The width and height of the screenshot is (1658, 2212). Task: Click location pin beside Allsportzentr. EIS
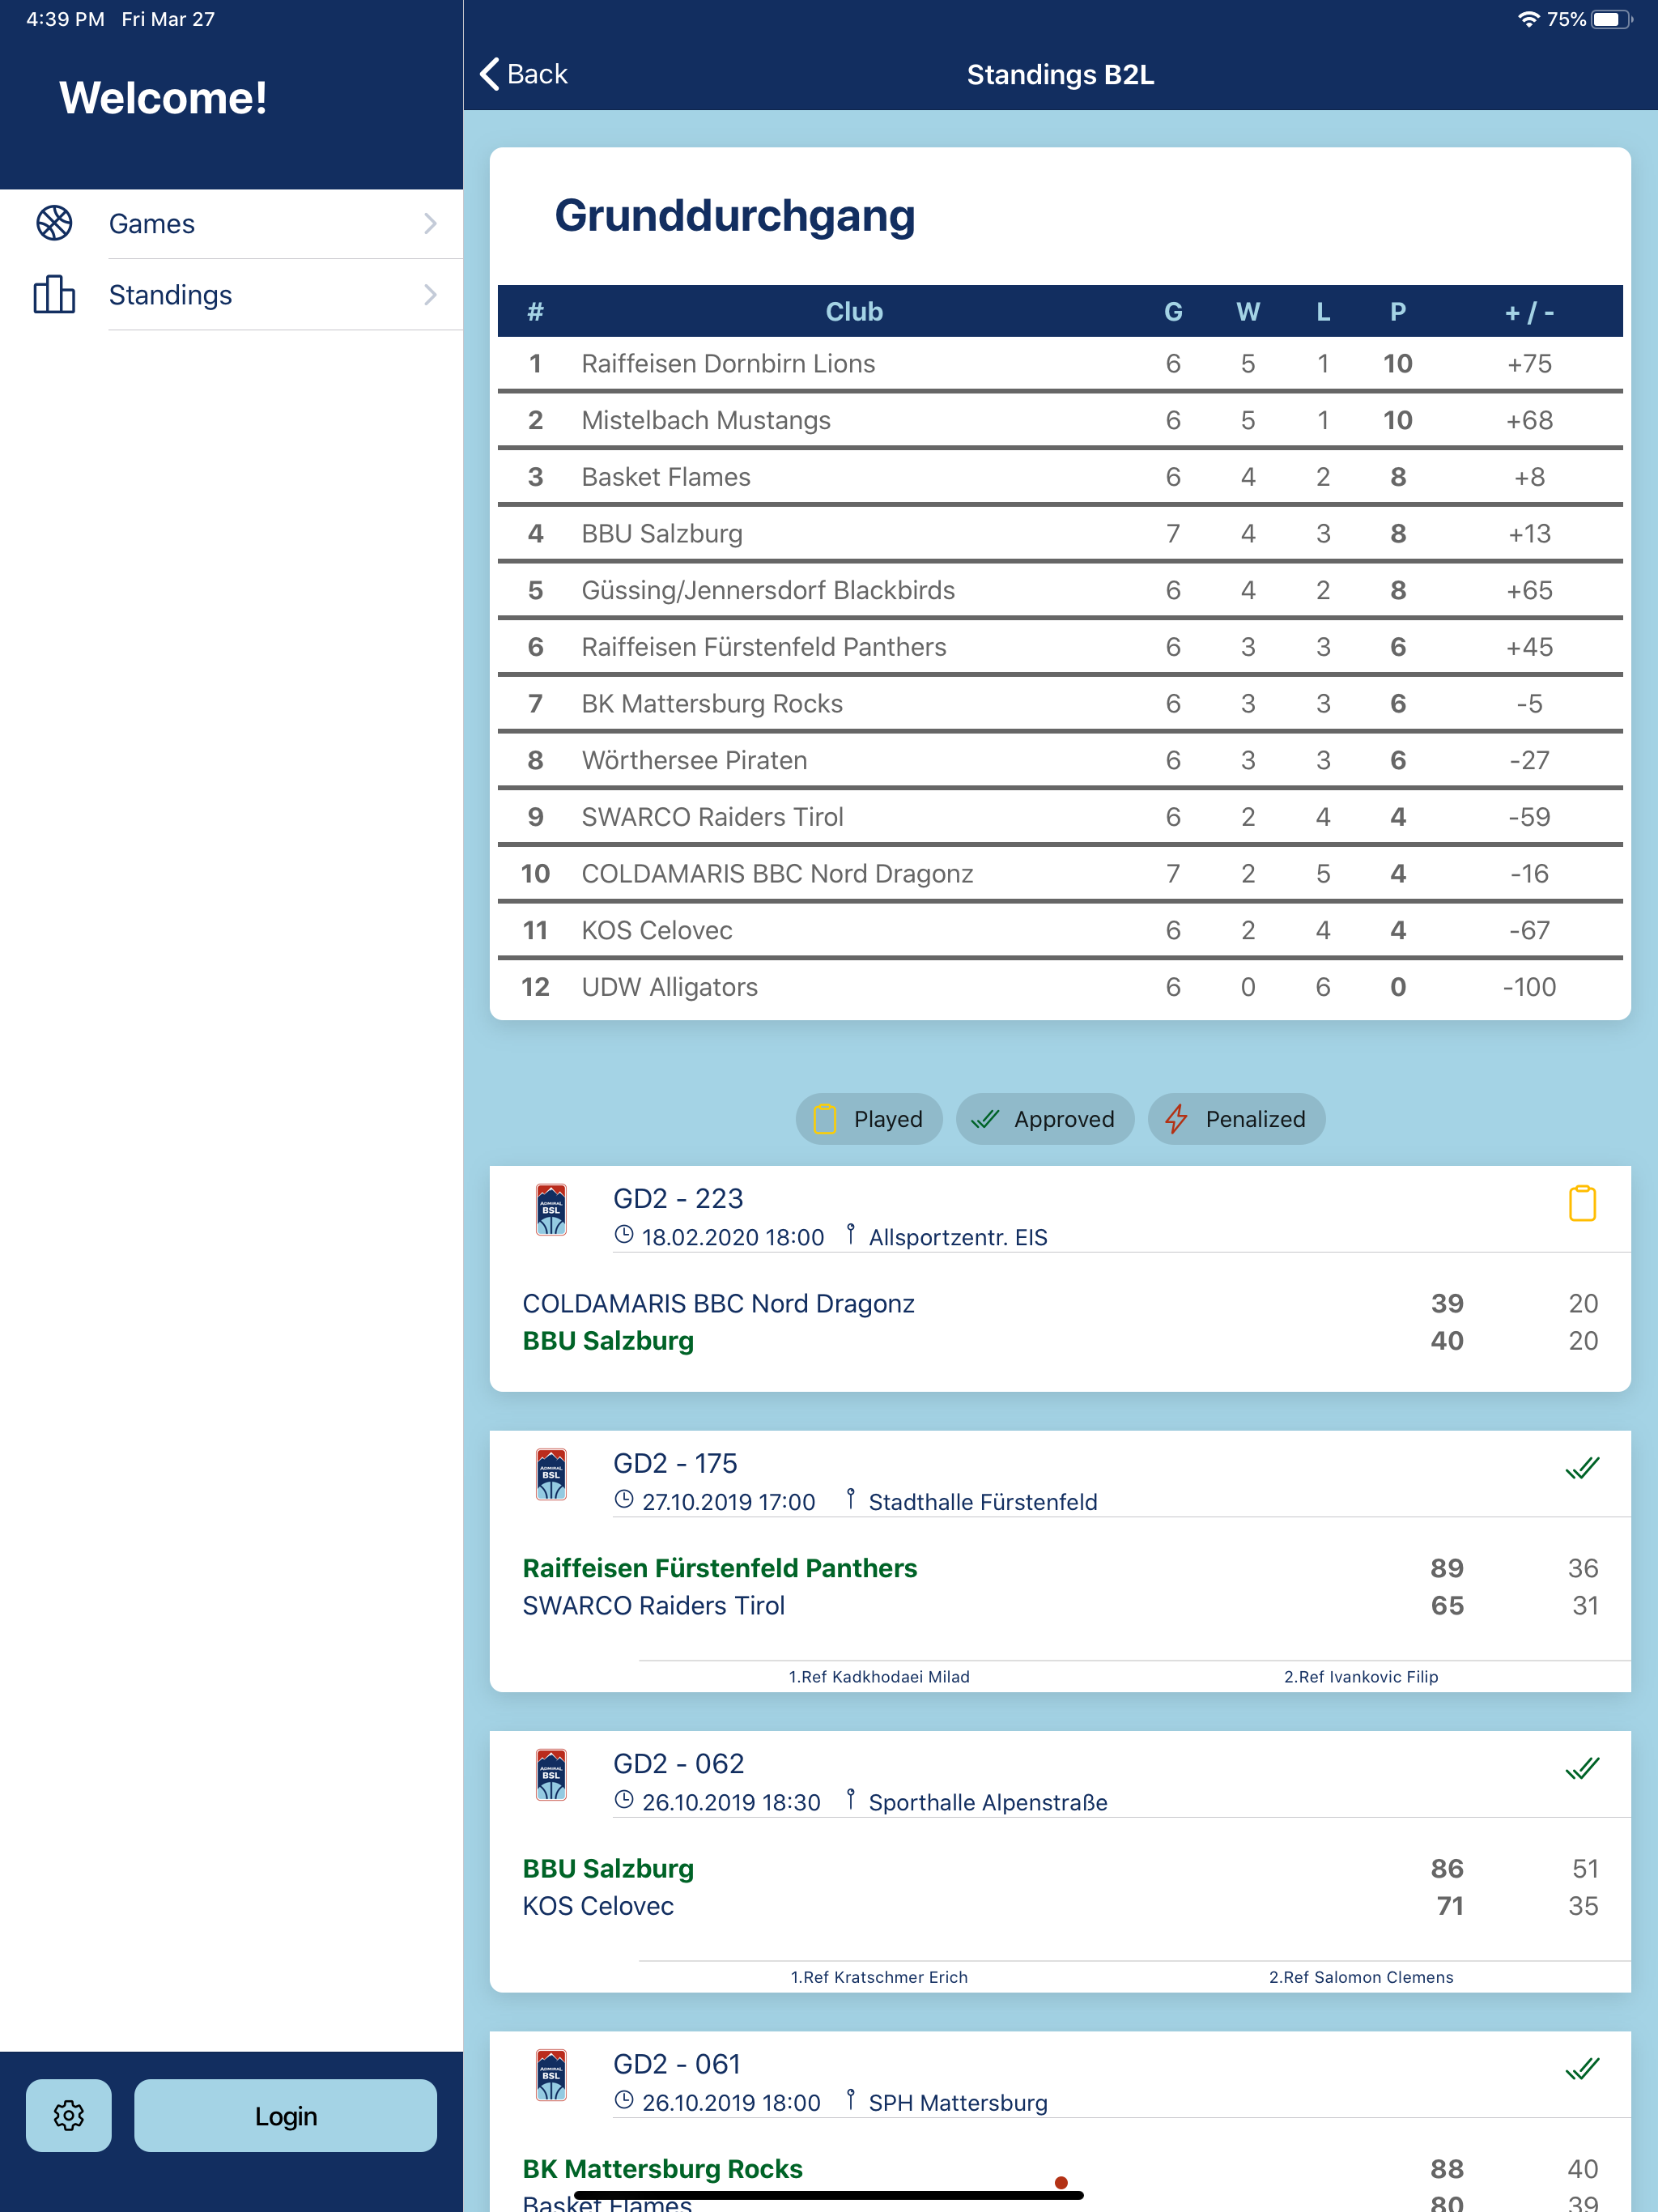850,1235
